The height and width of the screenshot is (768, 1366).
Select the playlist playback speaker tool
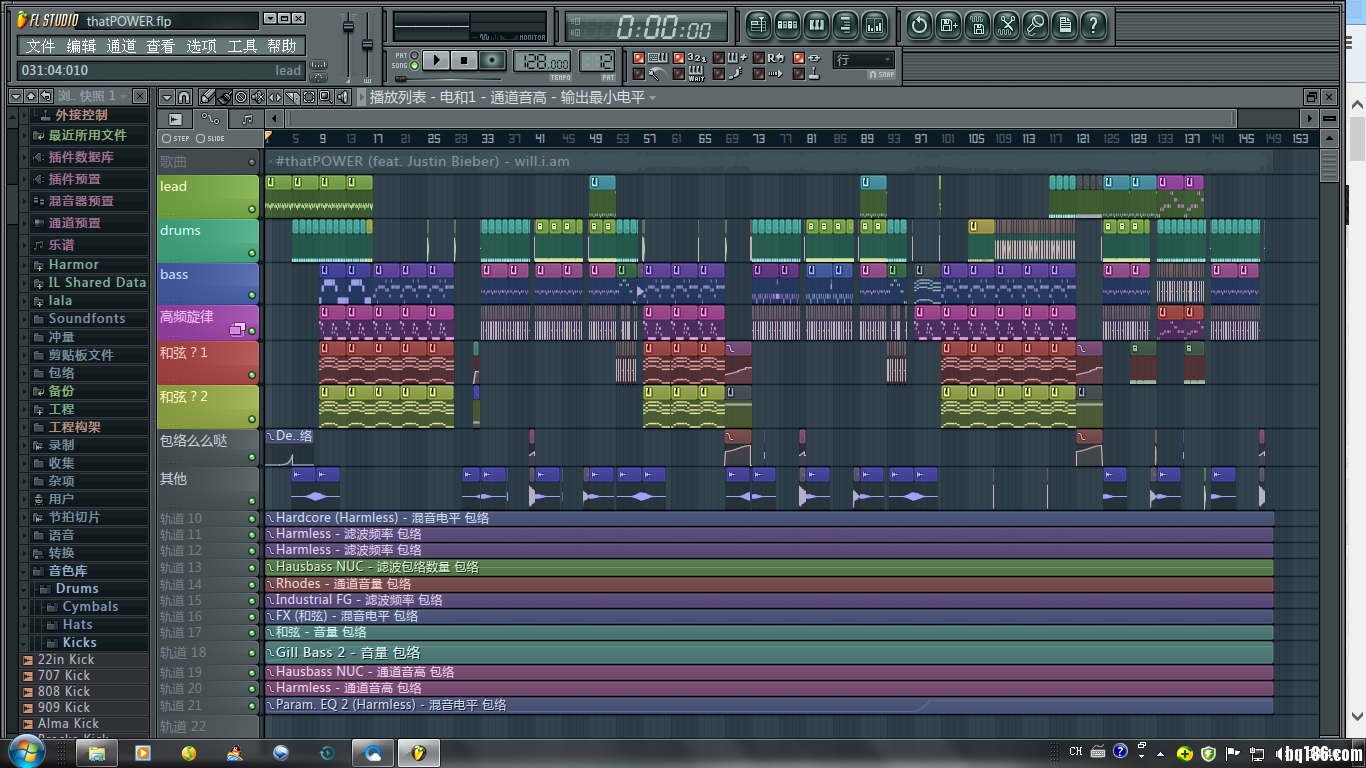pos(343,97)
